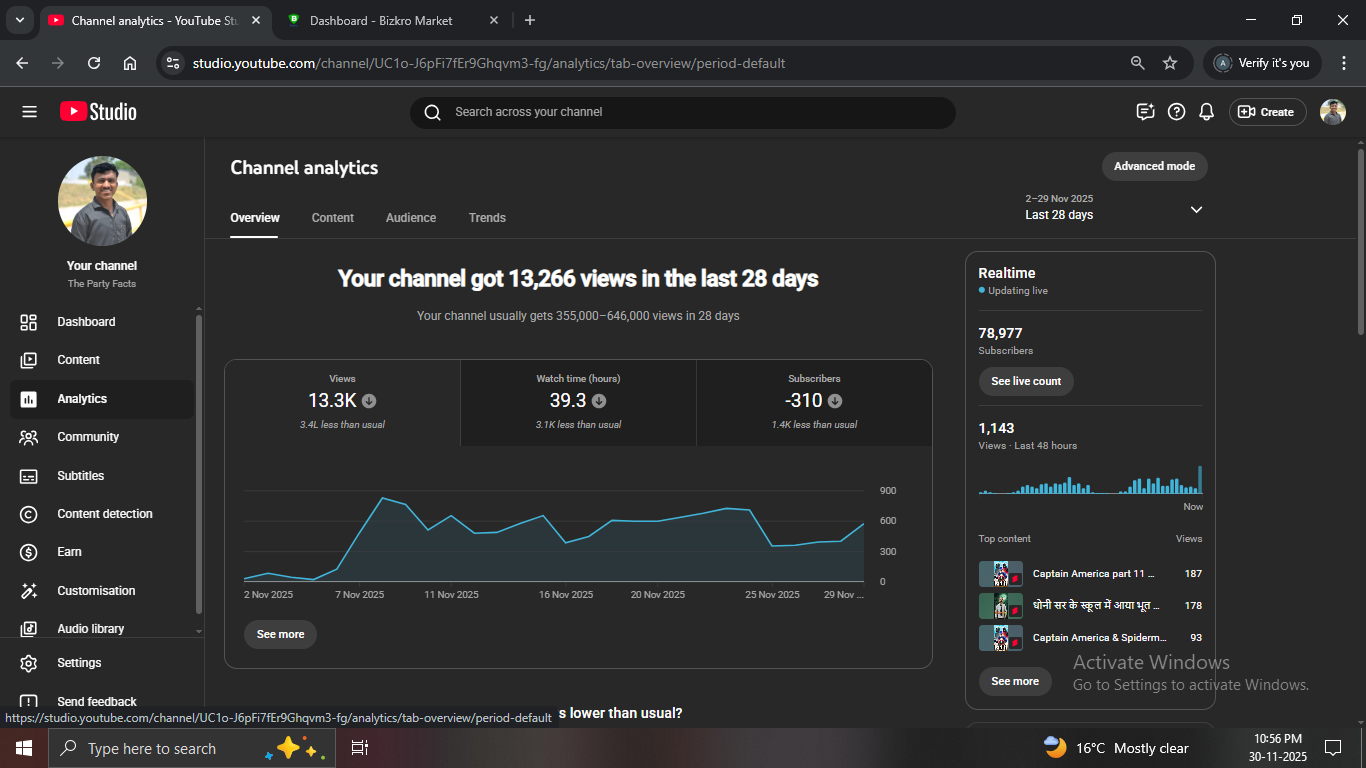Click the See live count button
1366x768 pixels.
click(1026, 381)
